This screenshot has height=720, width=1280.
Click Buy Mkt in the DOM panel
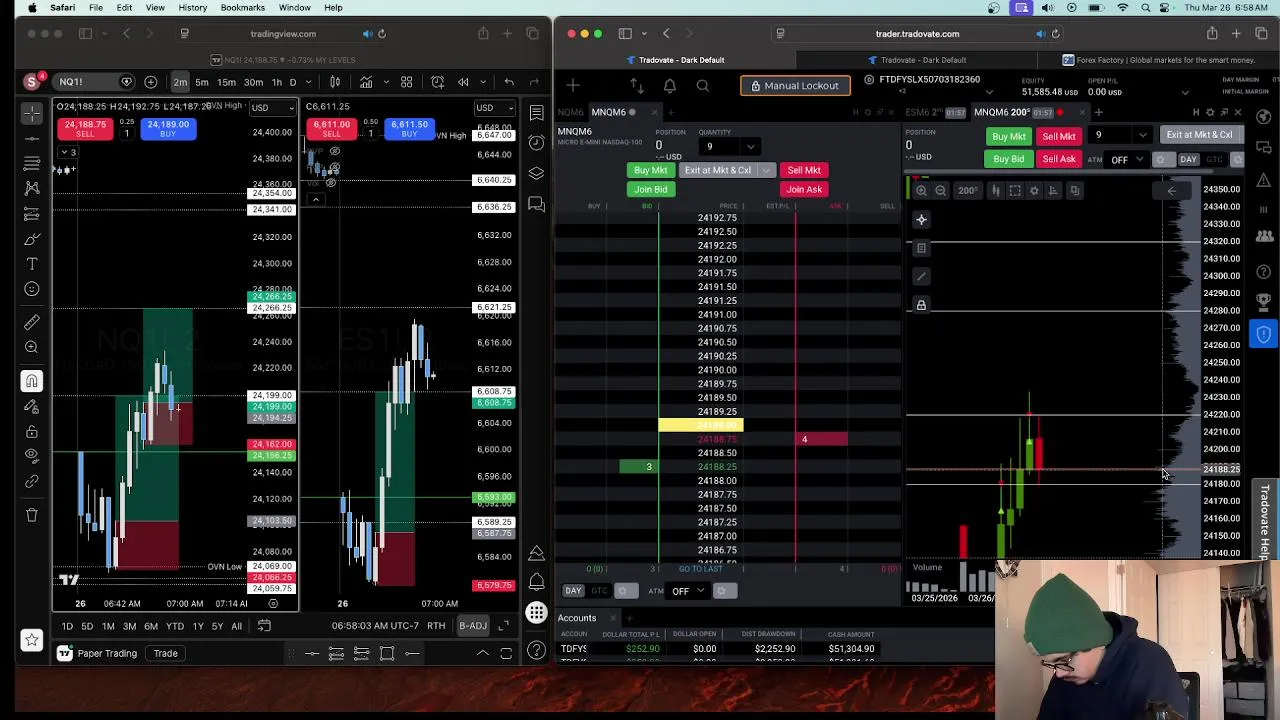coord(650,170)
